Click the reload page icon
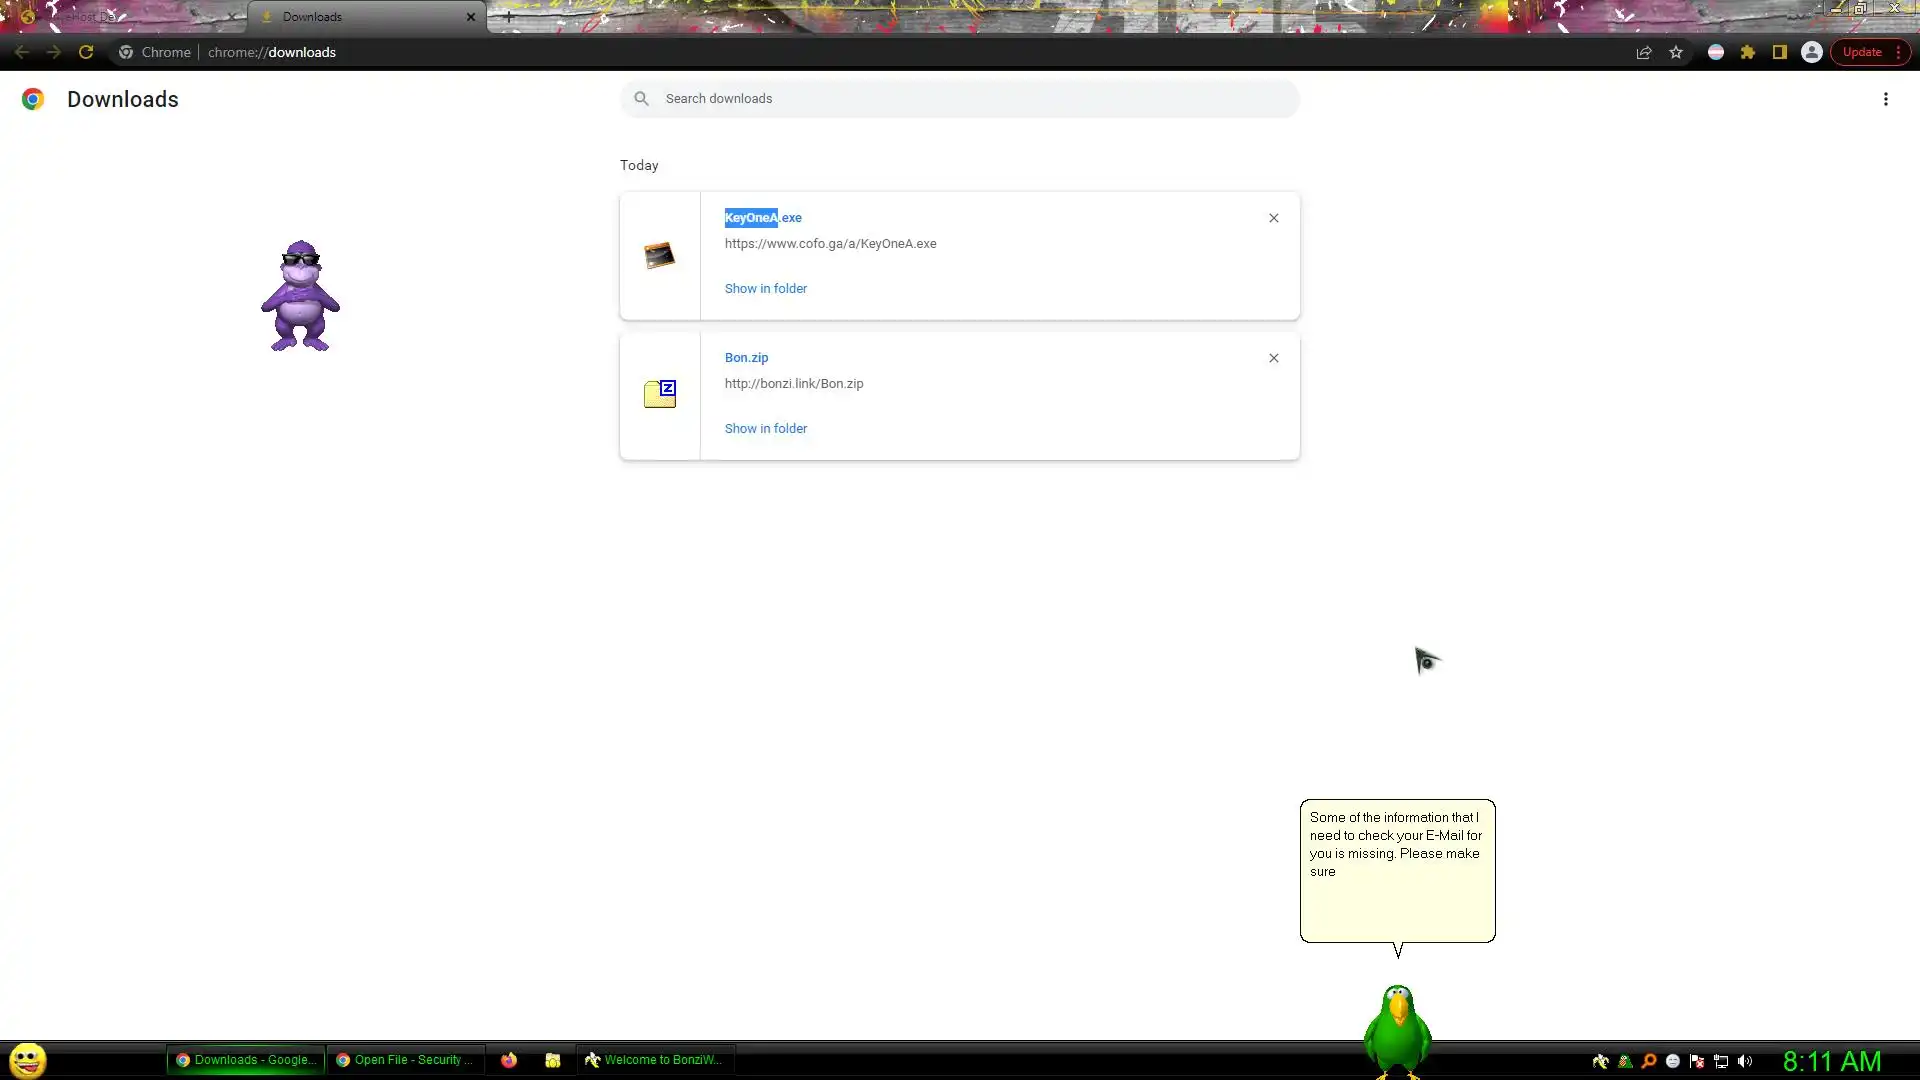 (x=86, y=52)
